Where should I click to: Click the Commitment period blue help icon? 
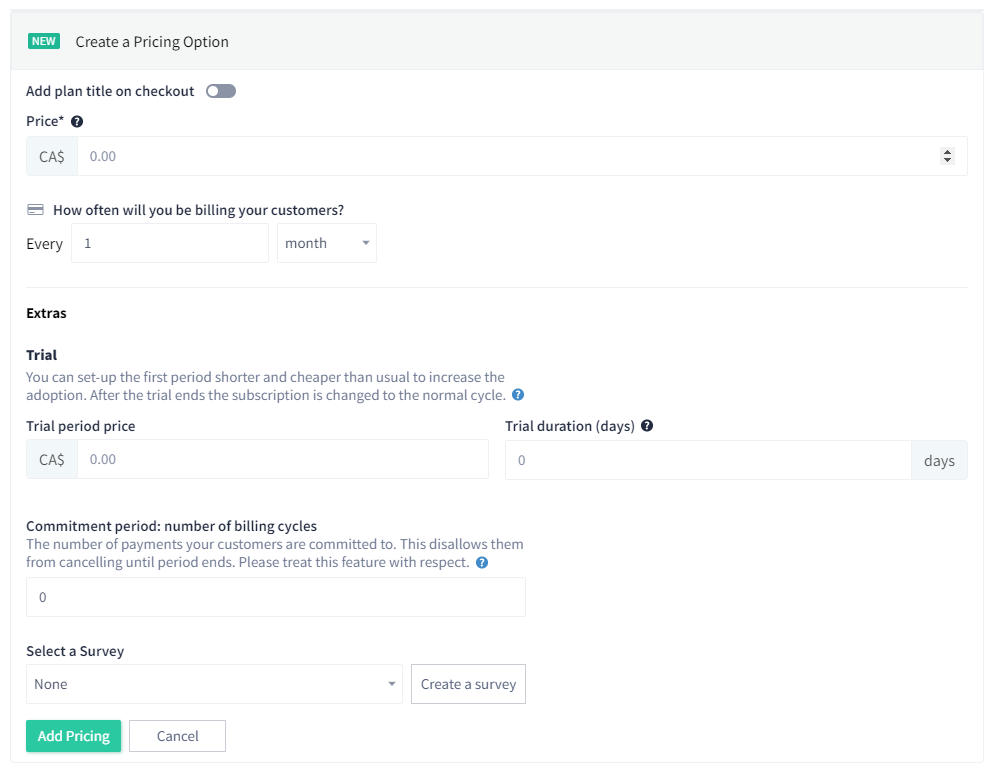[x=482, y=563]
